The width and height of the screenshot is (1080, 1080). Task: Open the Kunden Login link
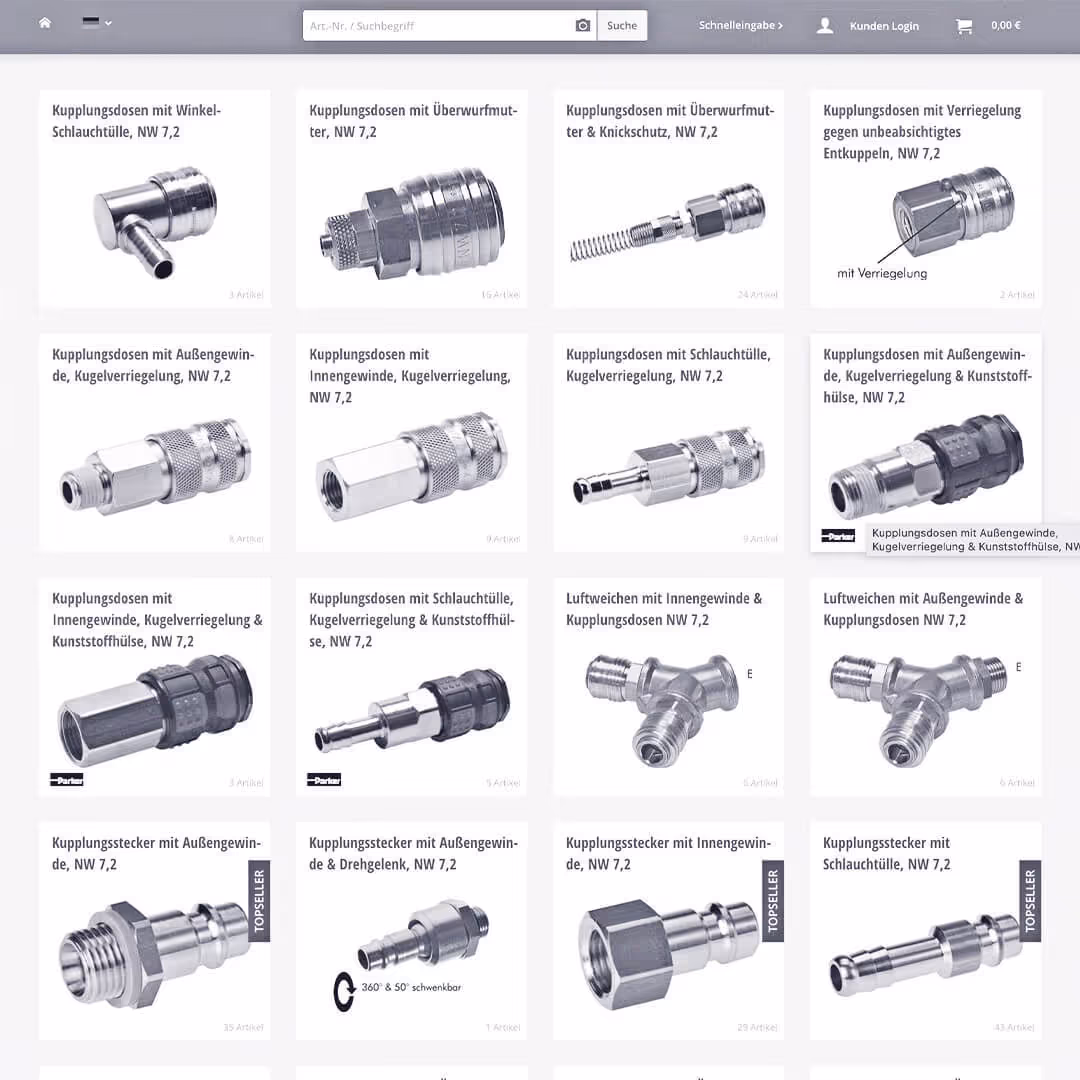pyautogui.click(x=884, y=26)
